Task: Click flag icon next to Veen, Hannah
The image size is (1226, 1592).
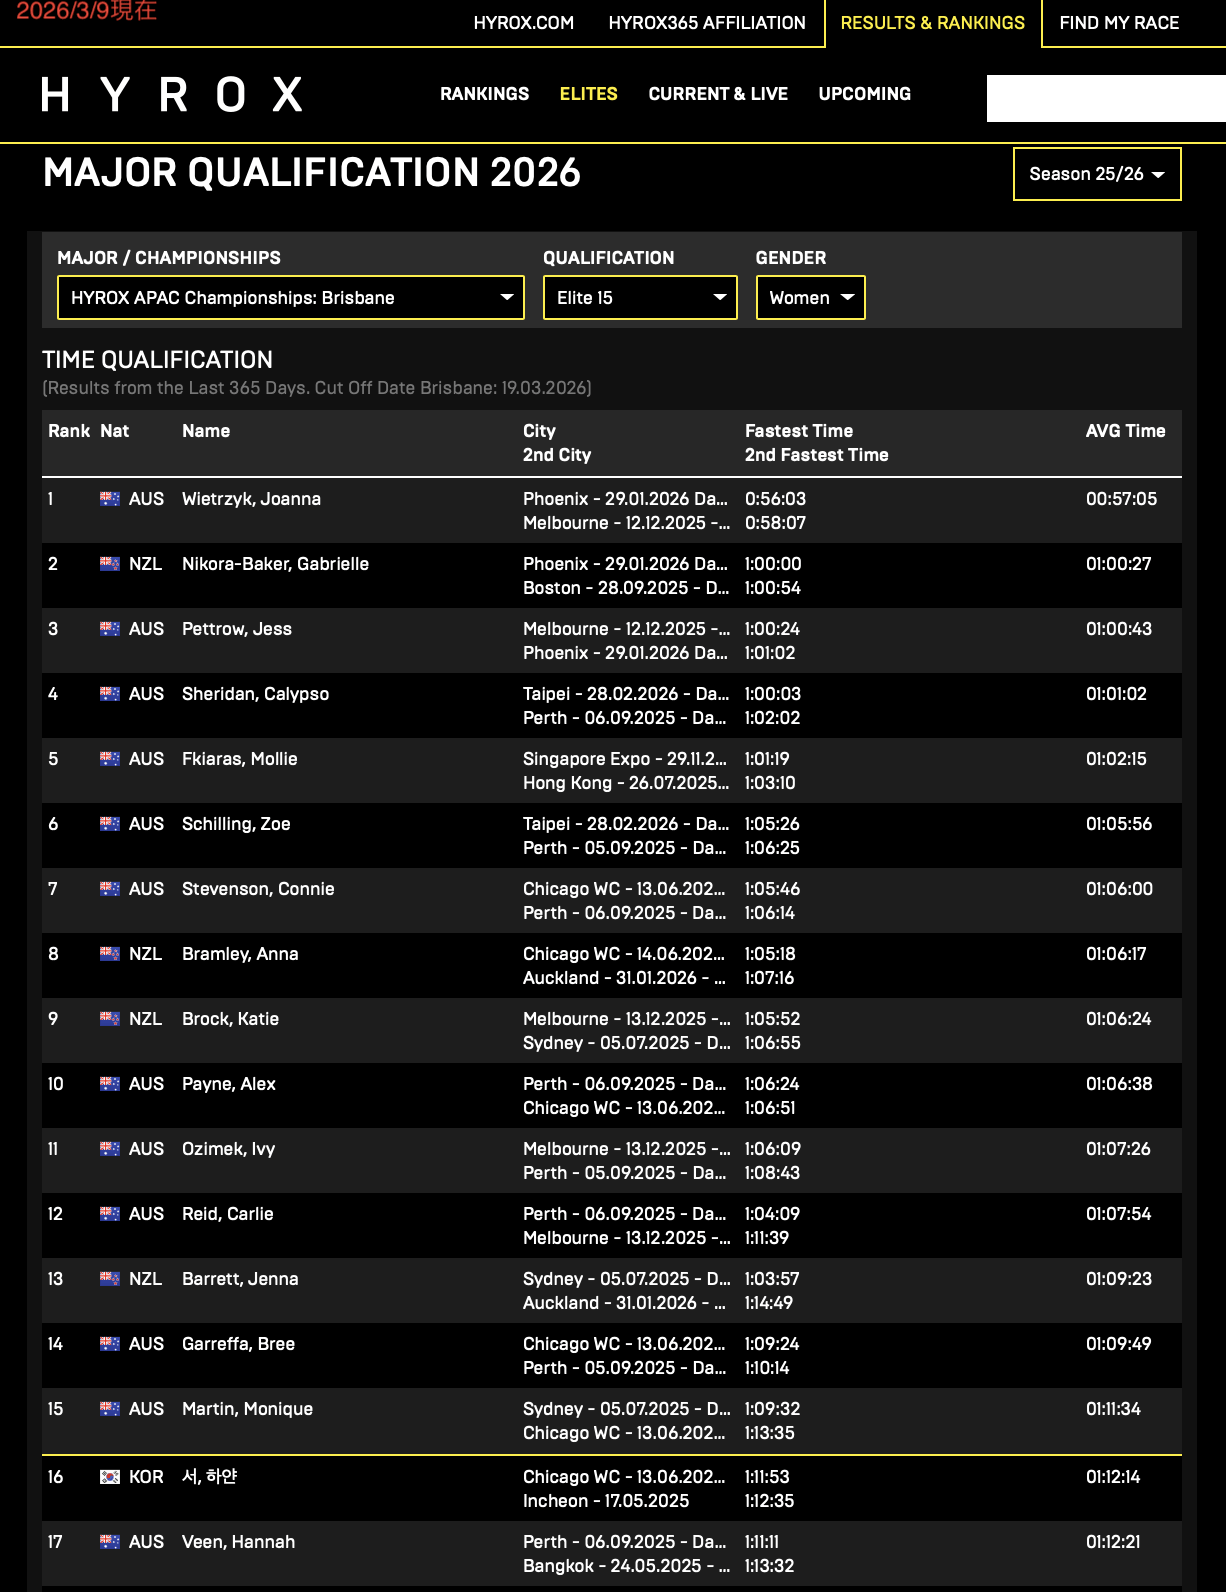Action: 110,1542
